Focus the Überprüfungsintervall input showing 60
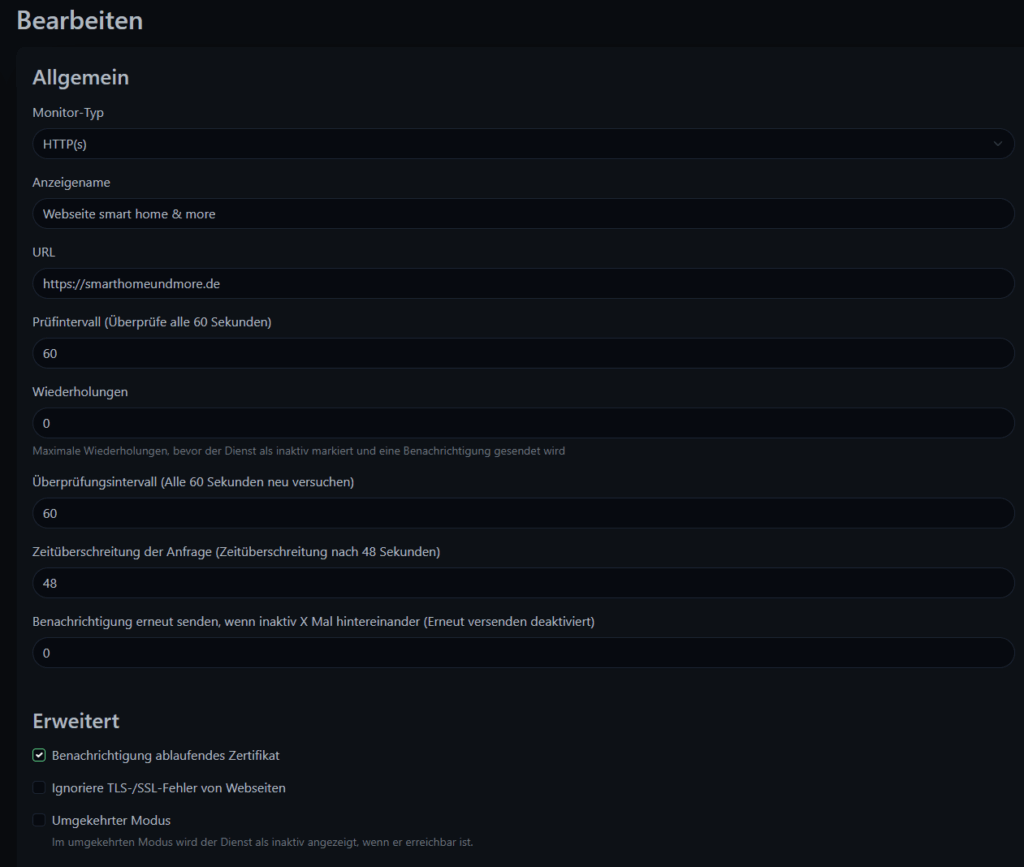Viewport: 1024px width, 867px height. [x=523, y=513]
